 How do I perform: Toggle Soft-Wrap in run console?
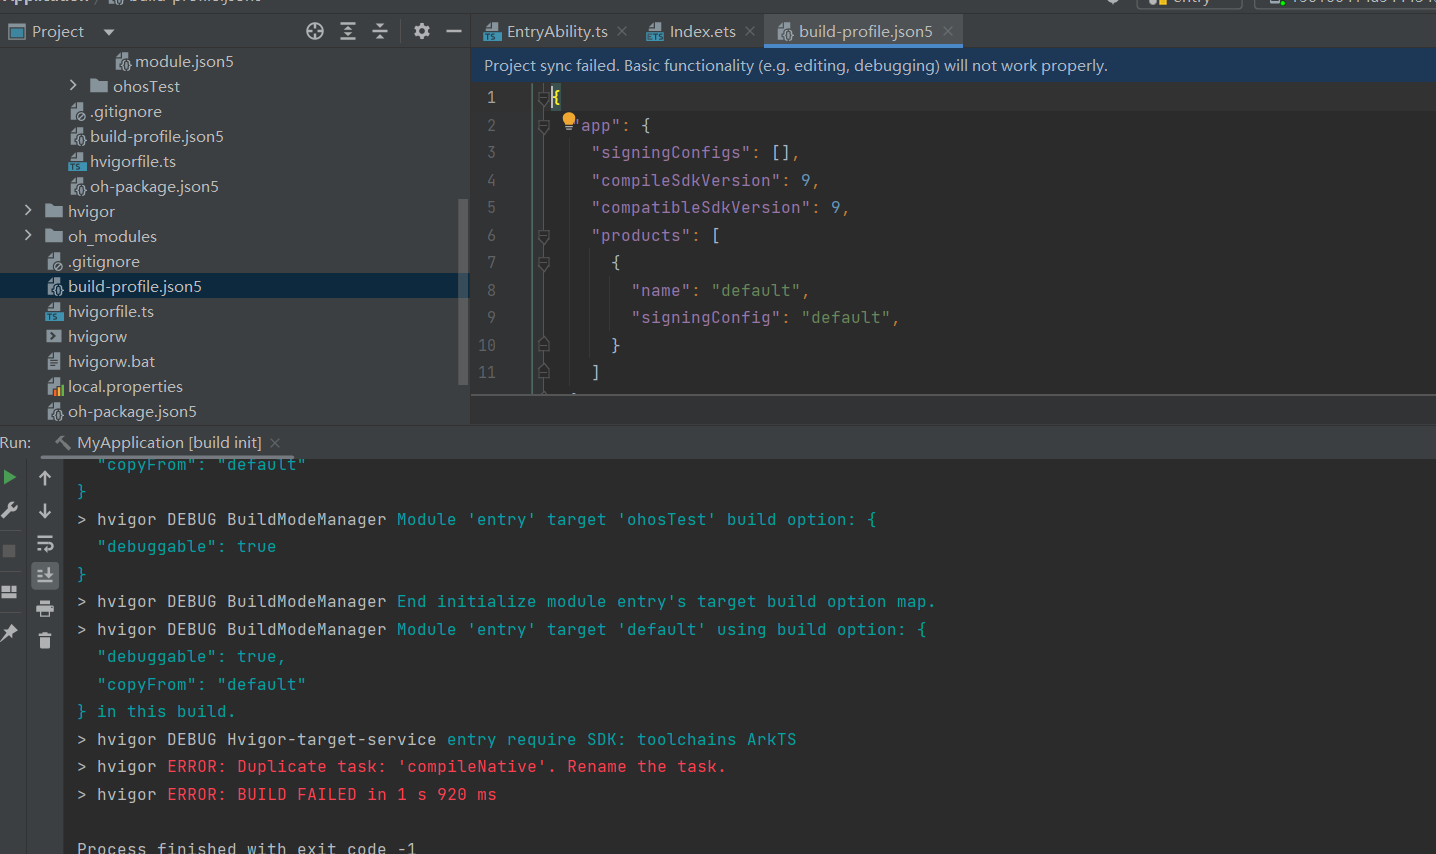click(x=45, y=543)
